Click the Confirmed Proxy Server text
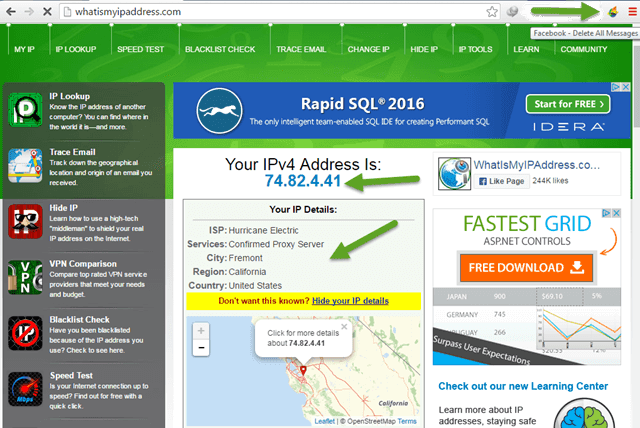640x428 pixels. pyautogui.click(x=276, y=244)
